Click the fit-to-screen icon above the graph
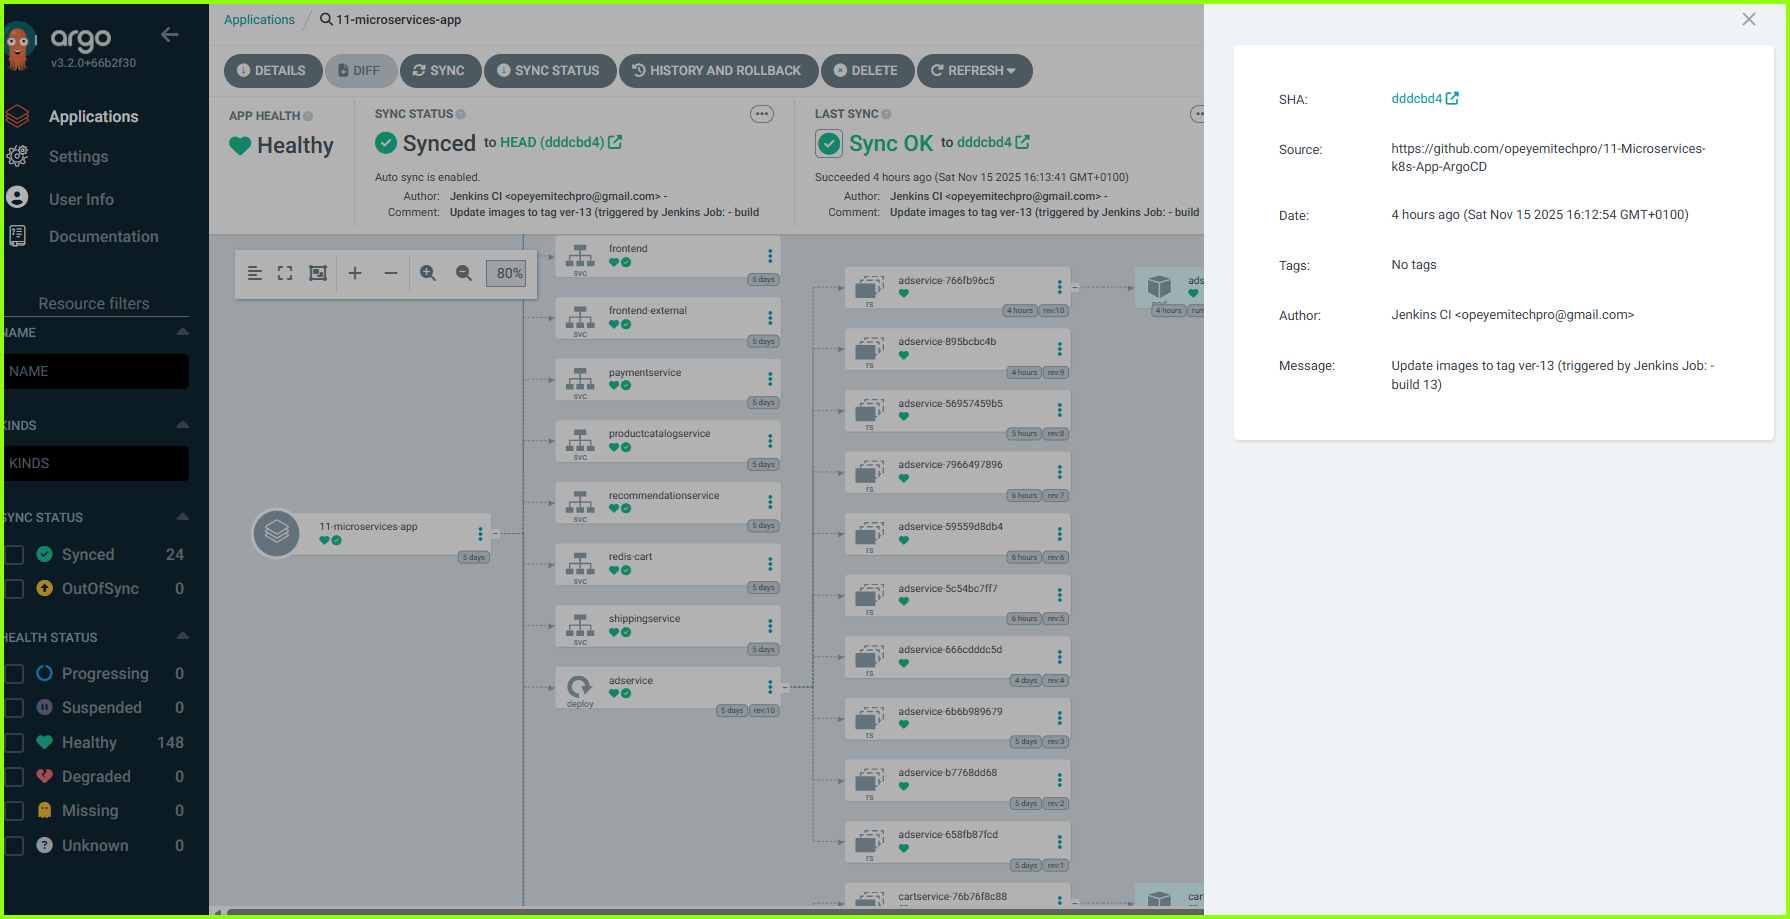The height and width of the screenshot is (919, 1790). click(285, 272)
